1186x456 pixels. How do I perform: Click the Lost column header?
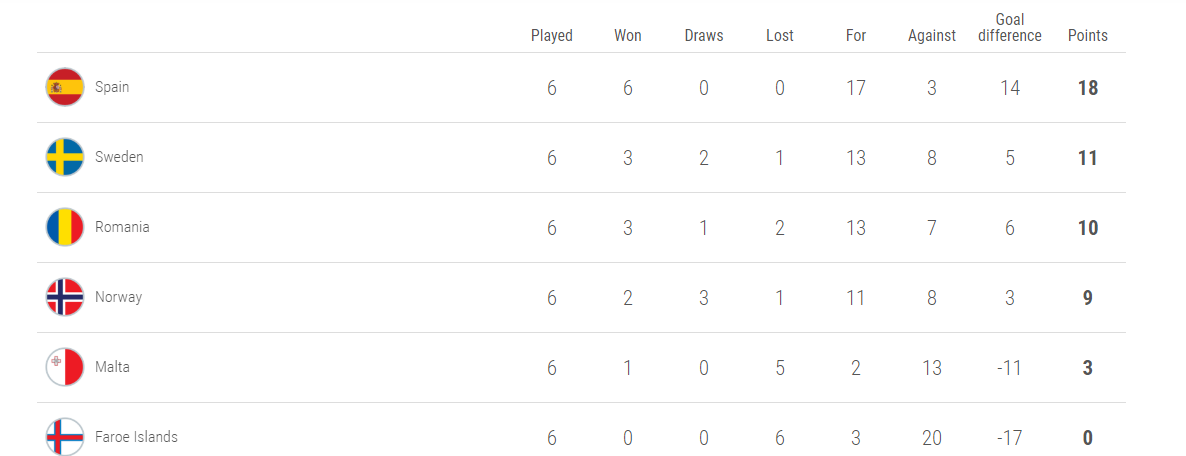(x=780, y=36)
